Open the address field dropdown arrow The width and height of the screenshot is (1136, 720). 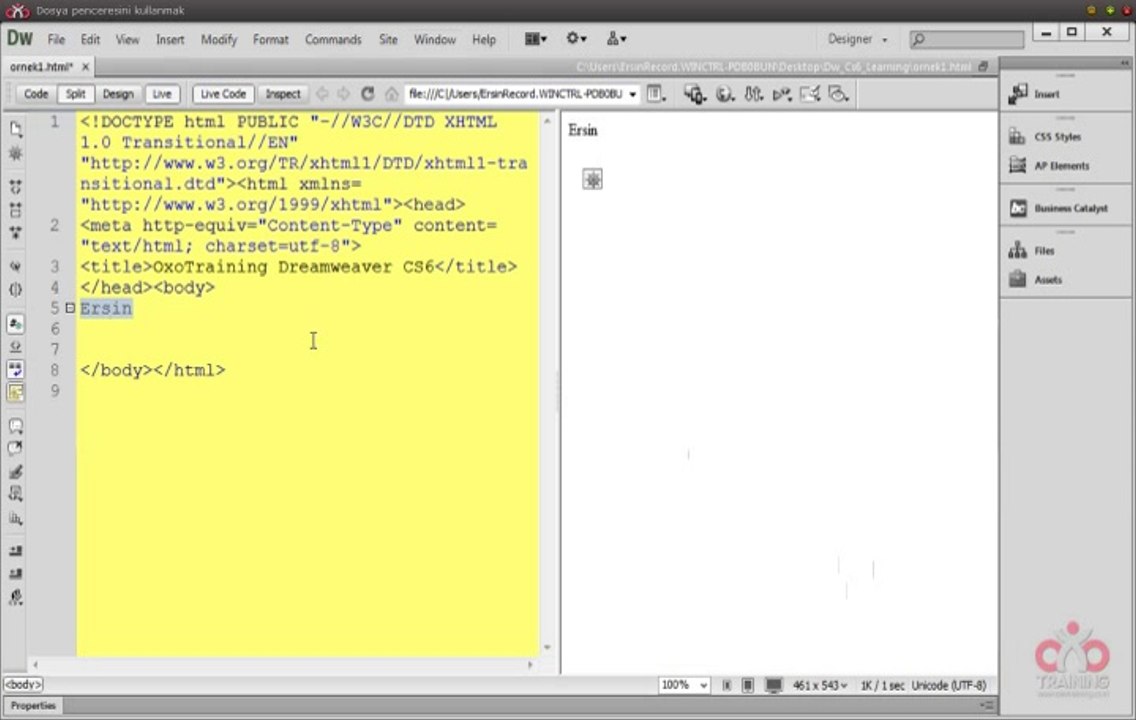[x=632, y=95]
